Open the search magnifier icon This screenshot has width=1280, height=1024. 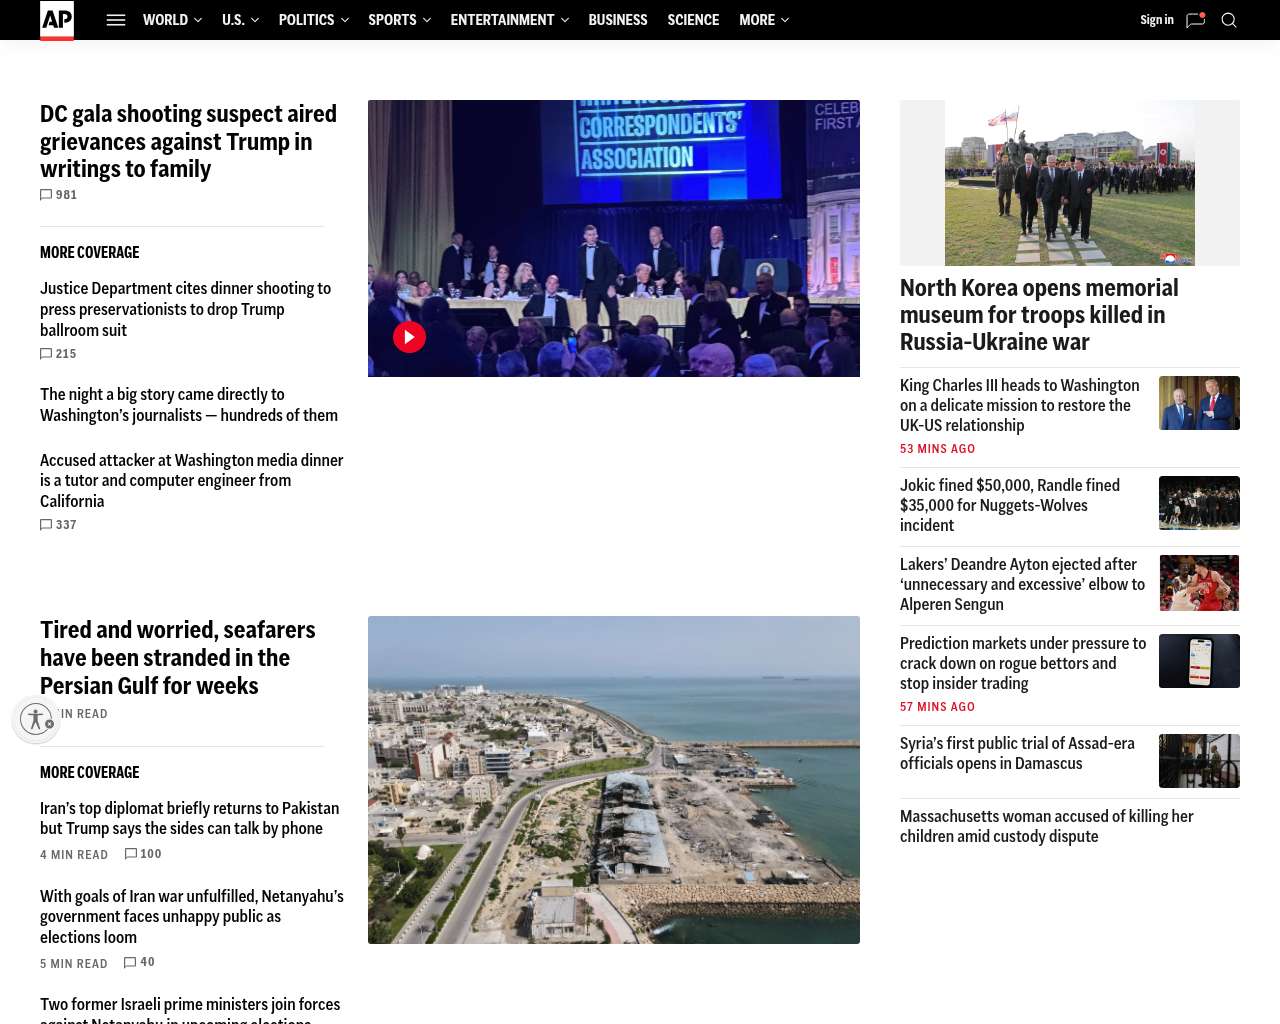coord(1229,20)
